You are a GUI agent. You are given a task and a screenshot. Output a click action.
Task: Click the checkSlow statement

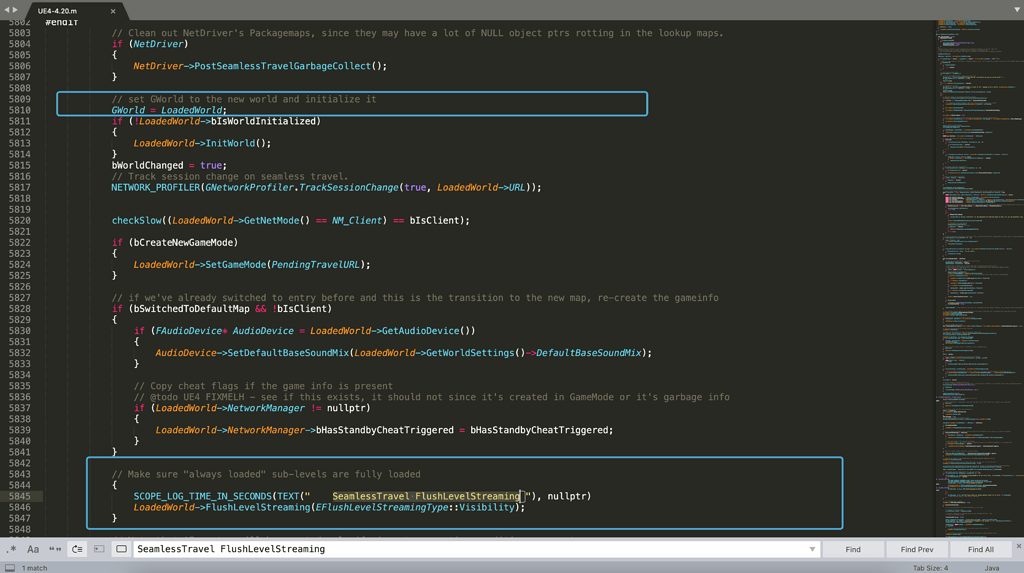coord(290,220)
